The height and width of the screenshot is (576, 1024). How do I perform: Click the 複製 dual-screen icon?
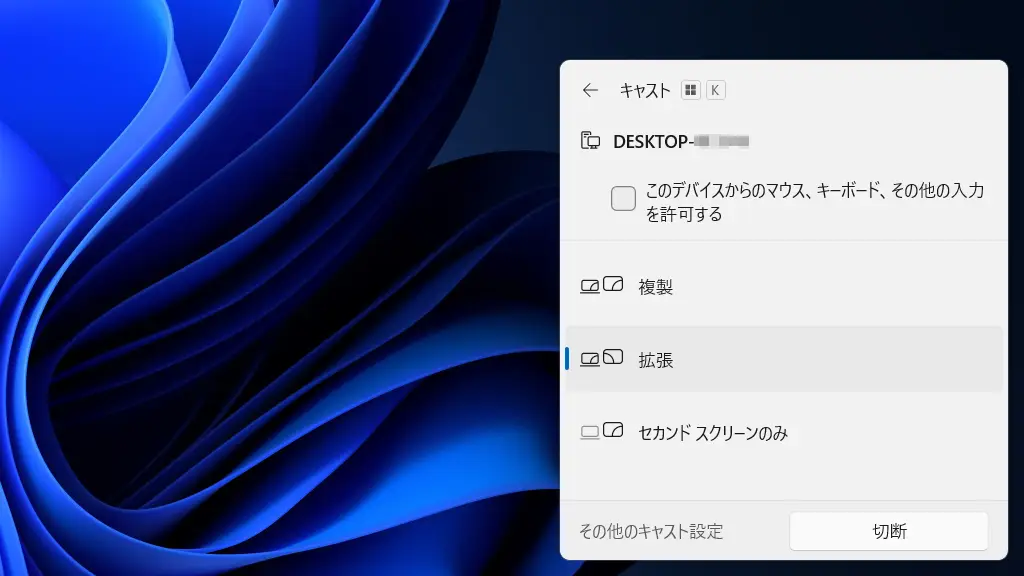click(602, 286)
